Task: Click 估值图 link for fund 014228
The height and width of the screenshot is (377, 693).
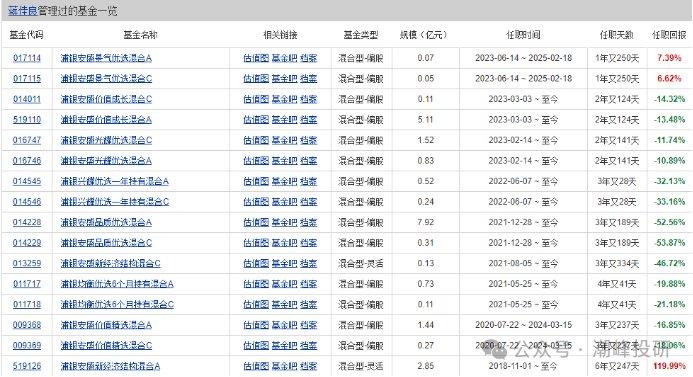Action: click(x=256, y=222)
